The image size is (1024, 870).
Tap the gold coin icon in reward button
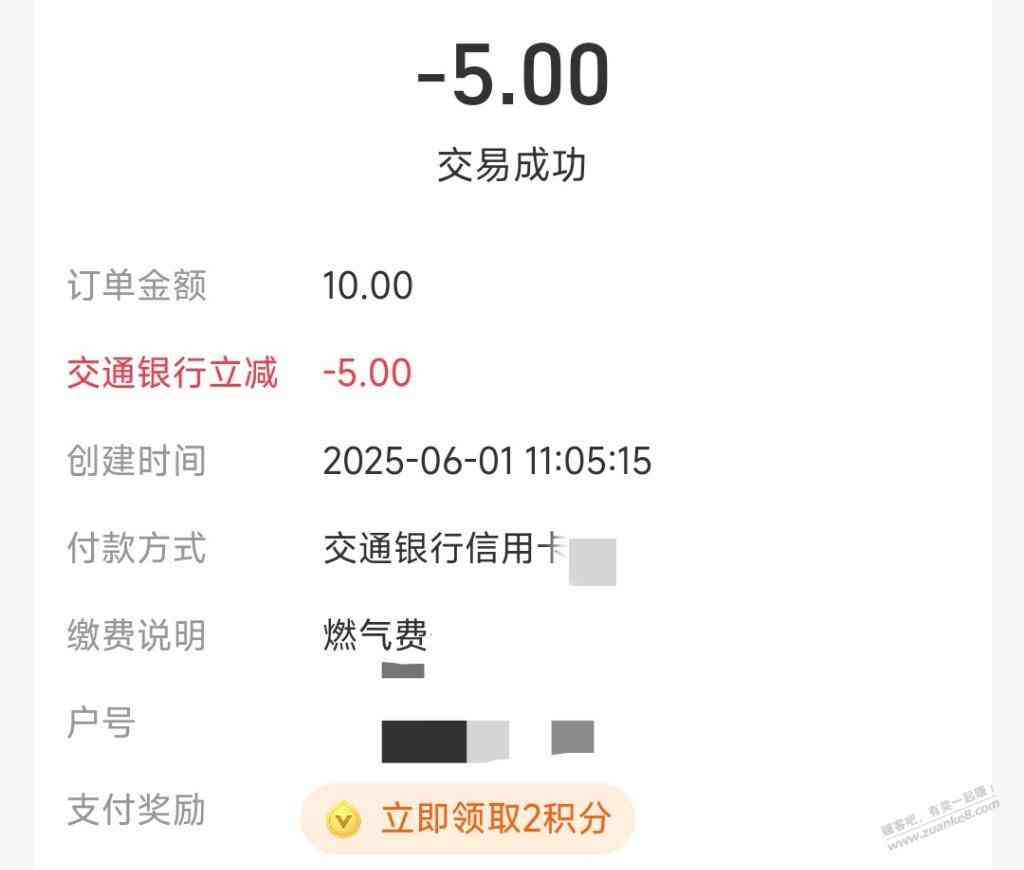(344, 820)
